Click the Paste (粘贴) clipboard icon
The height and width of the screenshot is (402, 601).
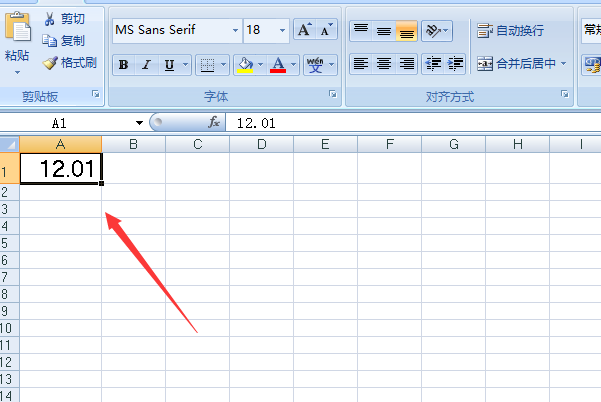point(17,28)
